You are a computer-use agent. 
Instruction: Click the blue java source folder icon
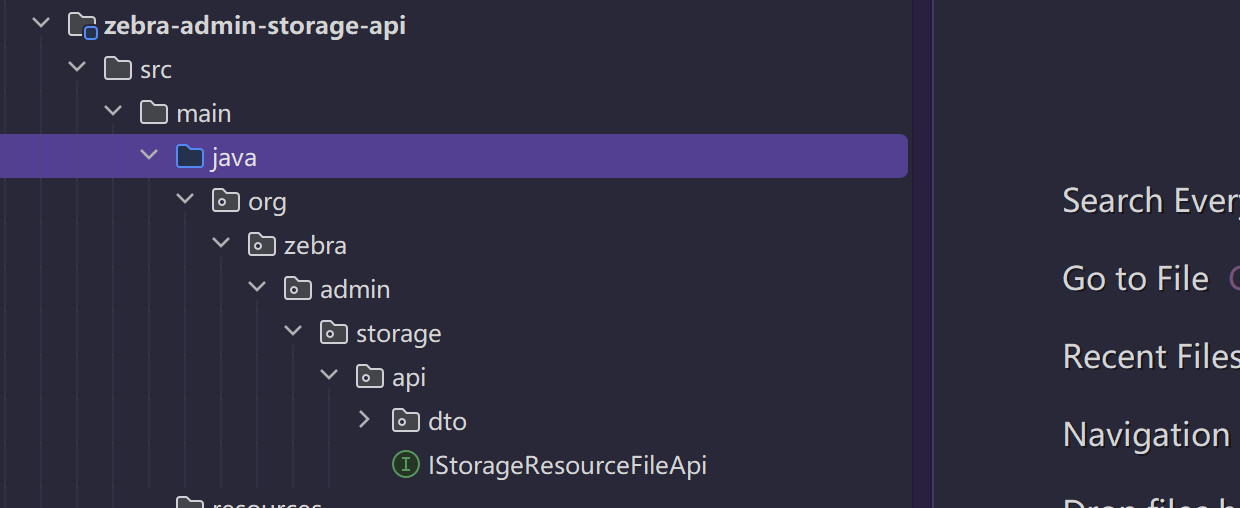(x=190, y=157)
